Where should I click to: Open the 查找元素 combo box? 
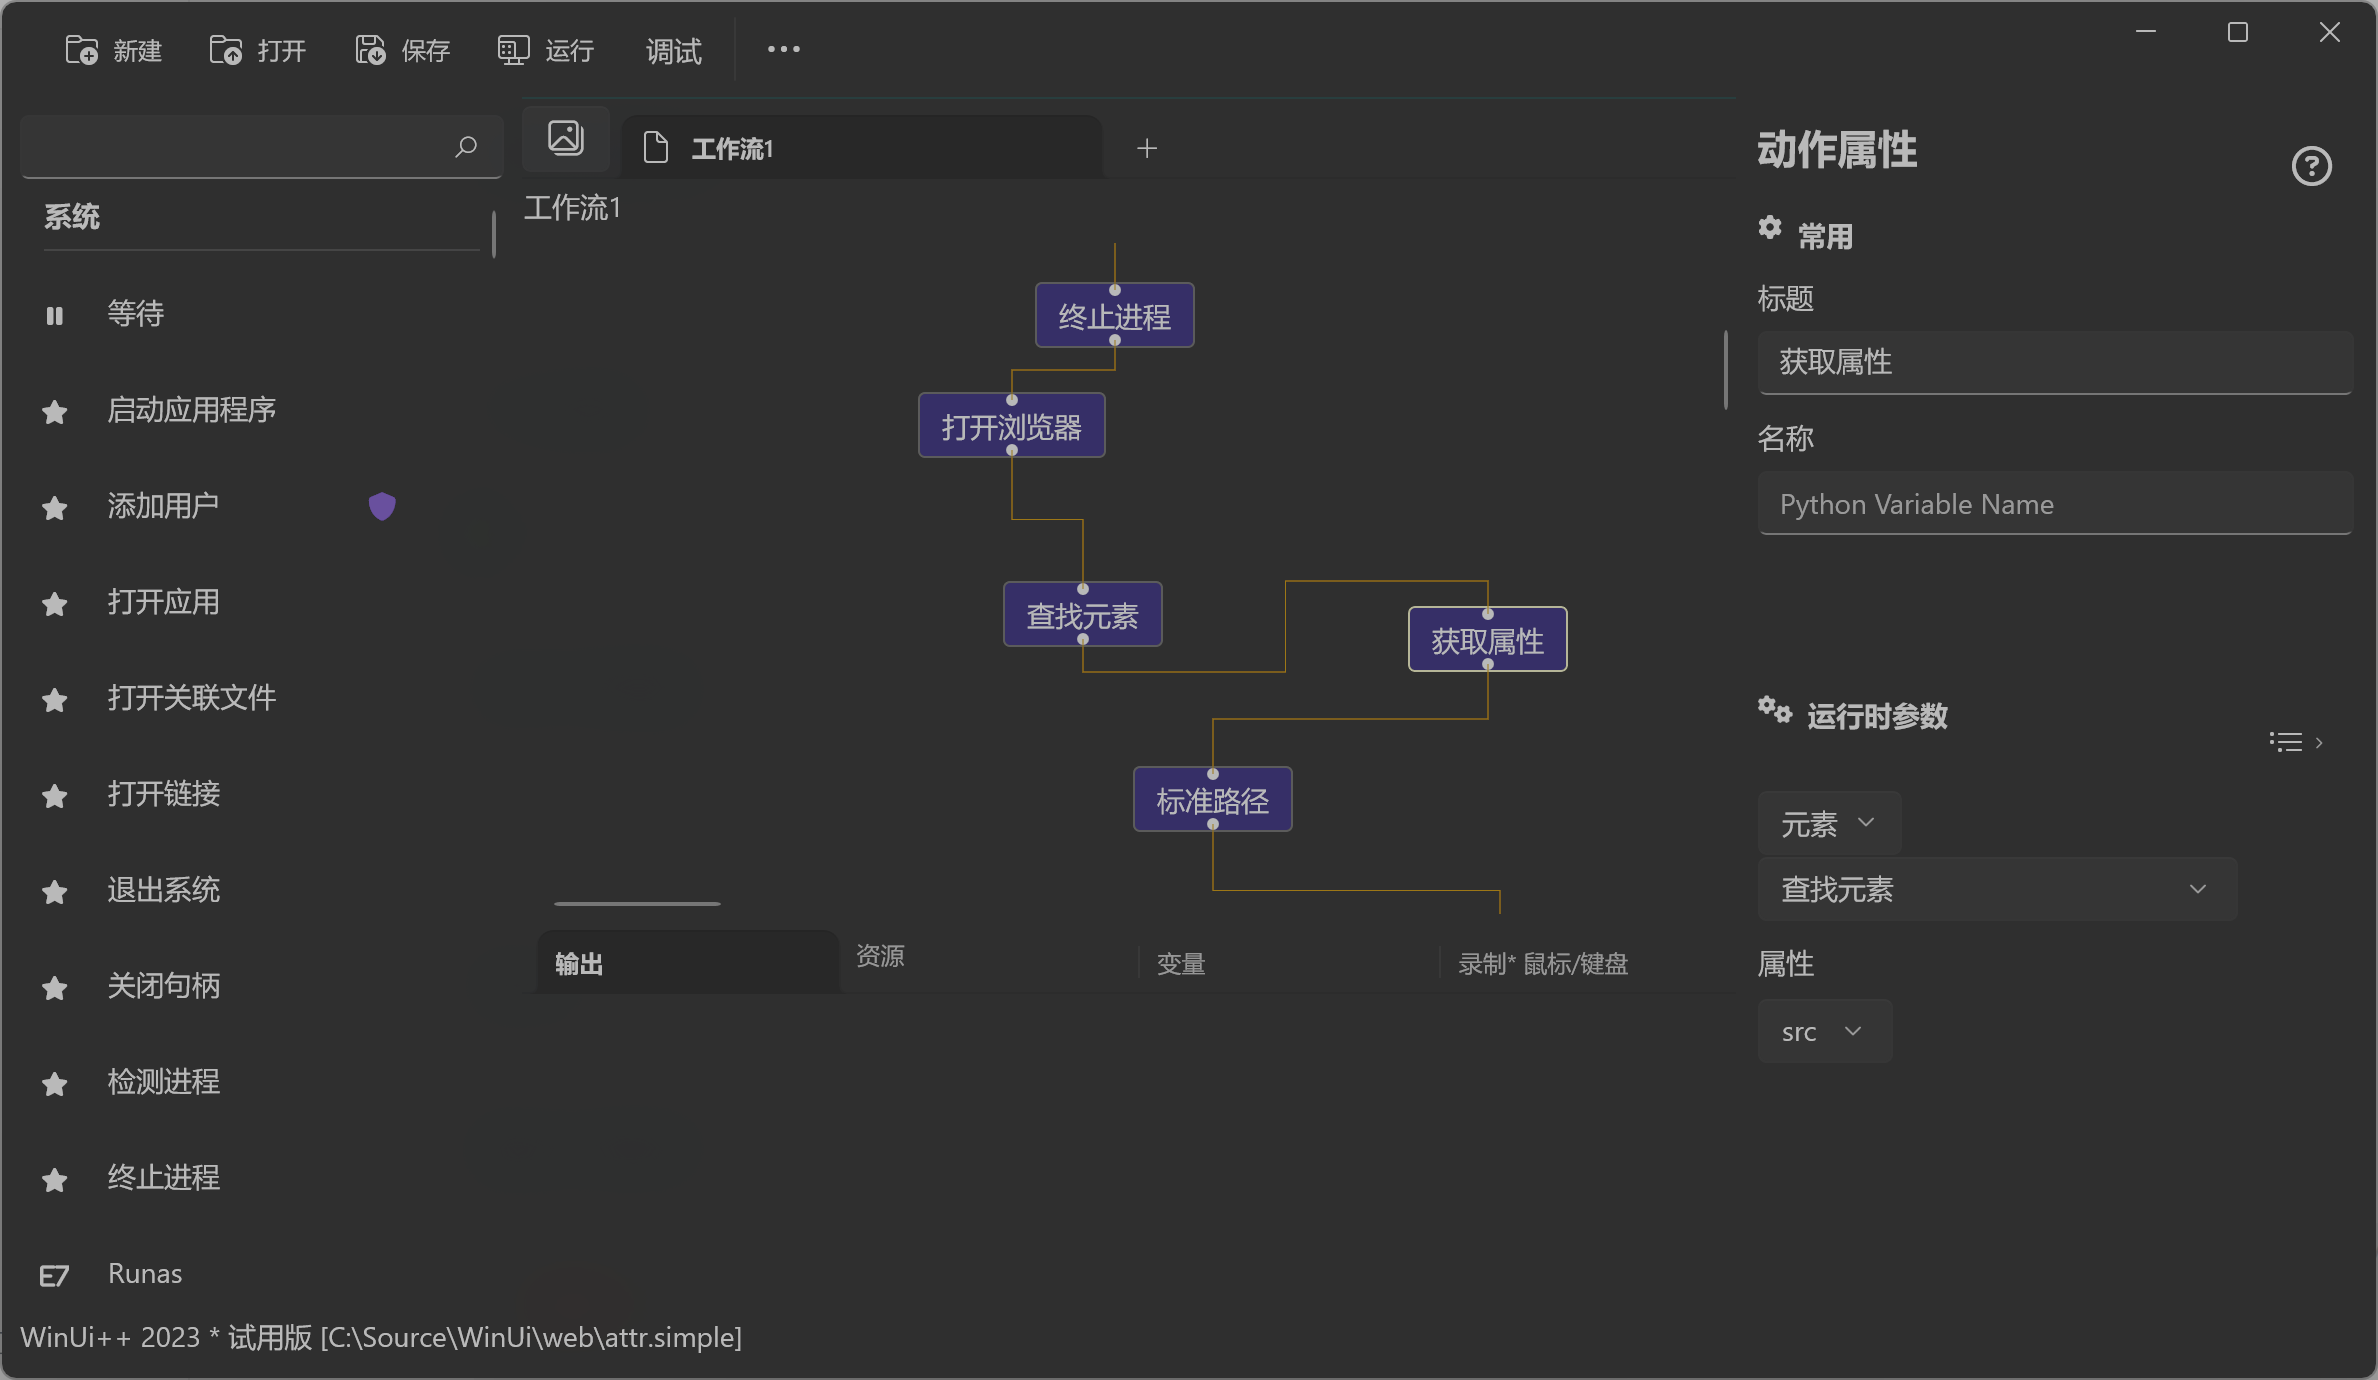(1997, 889)
